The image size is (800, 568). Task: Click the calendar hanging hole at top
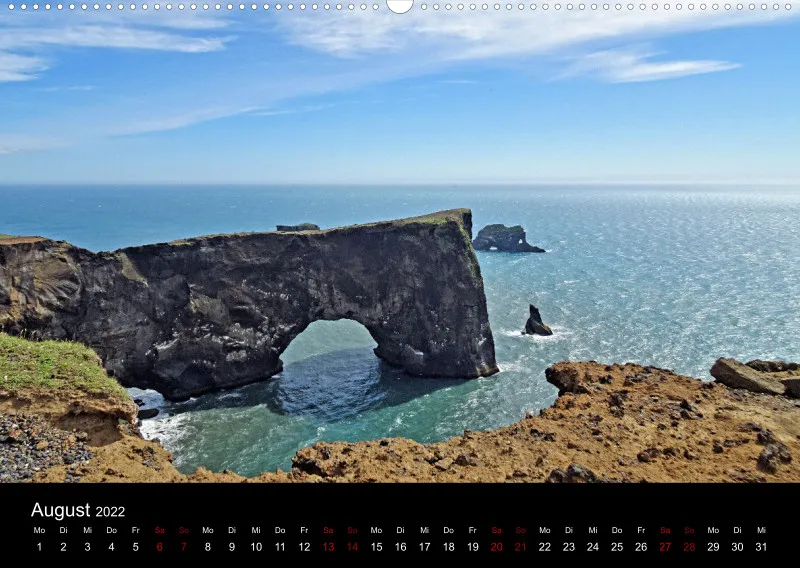pos(400,5)
